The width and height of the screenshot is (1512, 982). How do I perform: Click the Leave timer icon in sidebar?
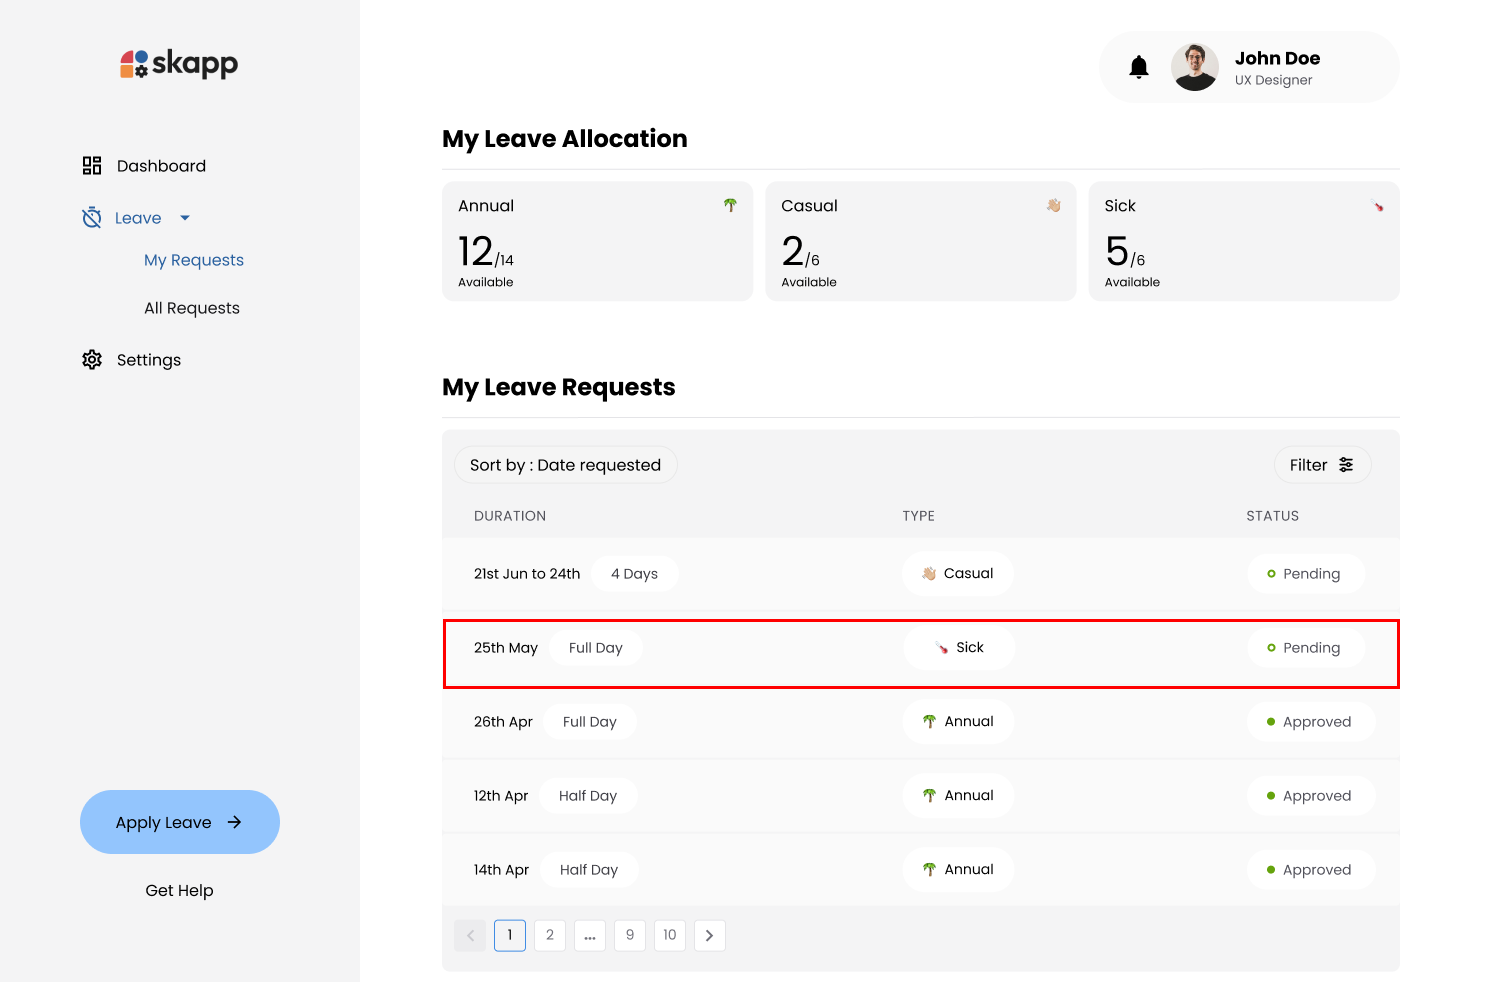(x=92, y=218)
